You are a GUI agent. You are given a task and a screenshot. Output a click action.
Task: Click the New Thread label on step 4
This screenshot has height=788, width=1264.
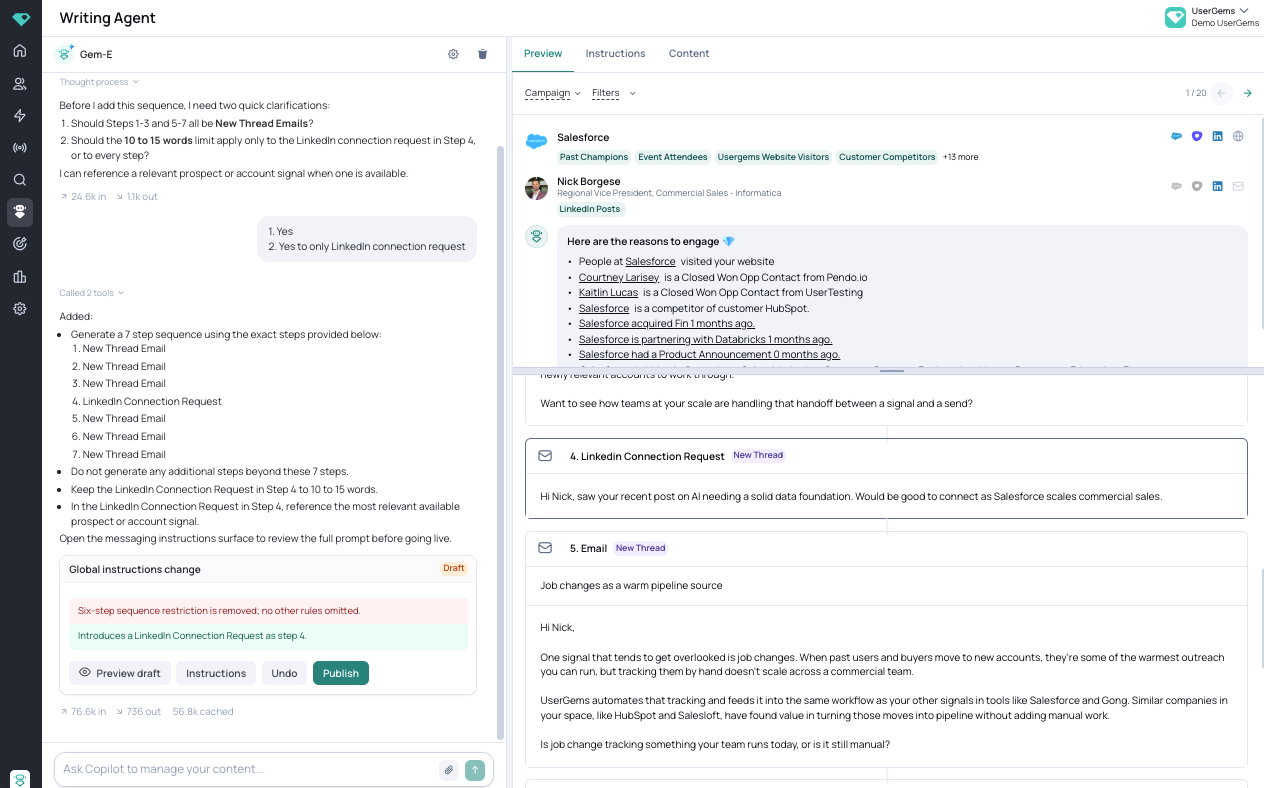[x=758, y=455]
